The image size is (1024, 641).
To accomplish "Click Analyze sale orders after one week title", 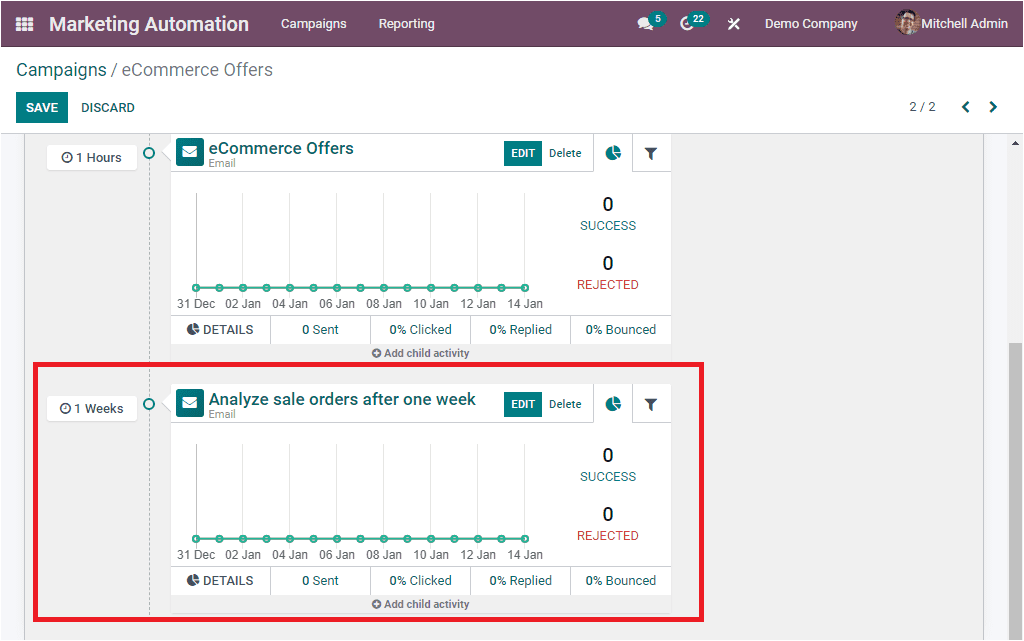I will click(x=342, y=399).
